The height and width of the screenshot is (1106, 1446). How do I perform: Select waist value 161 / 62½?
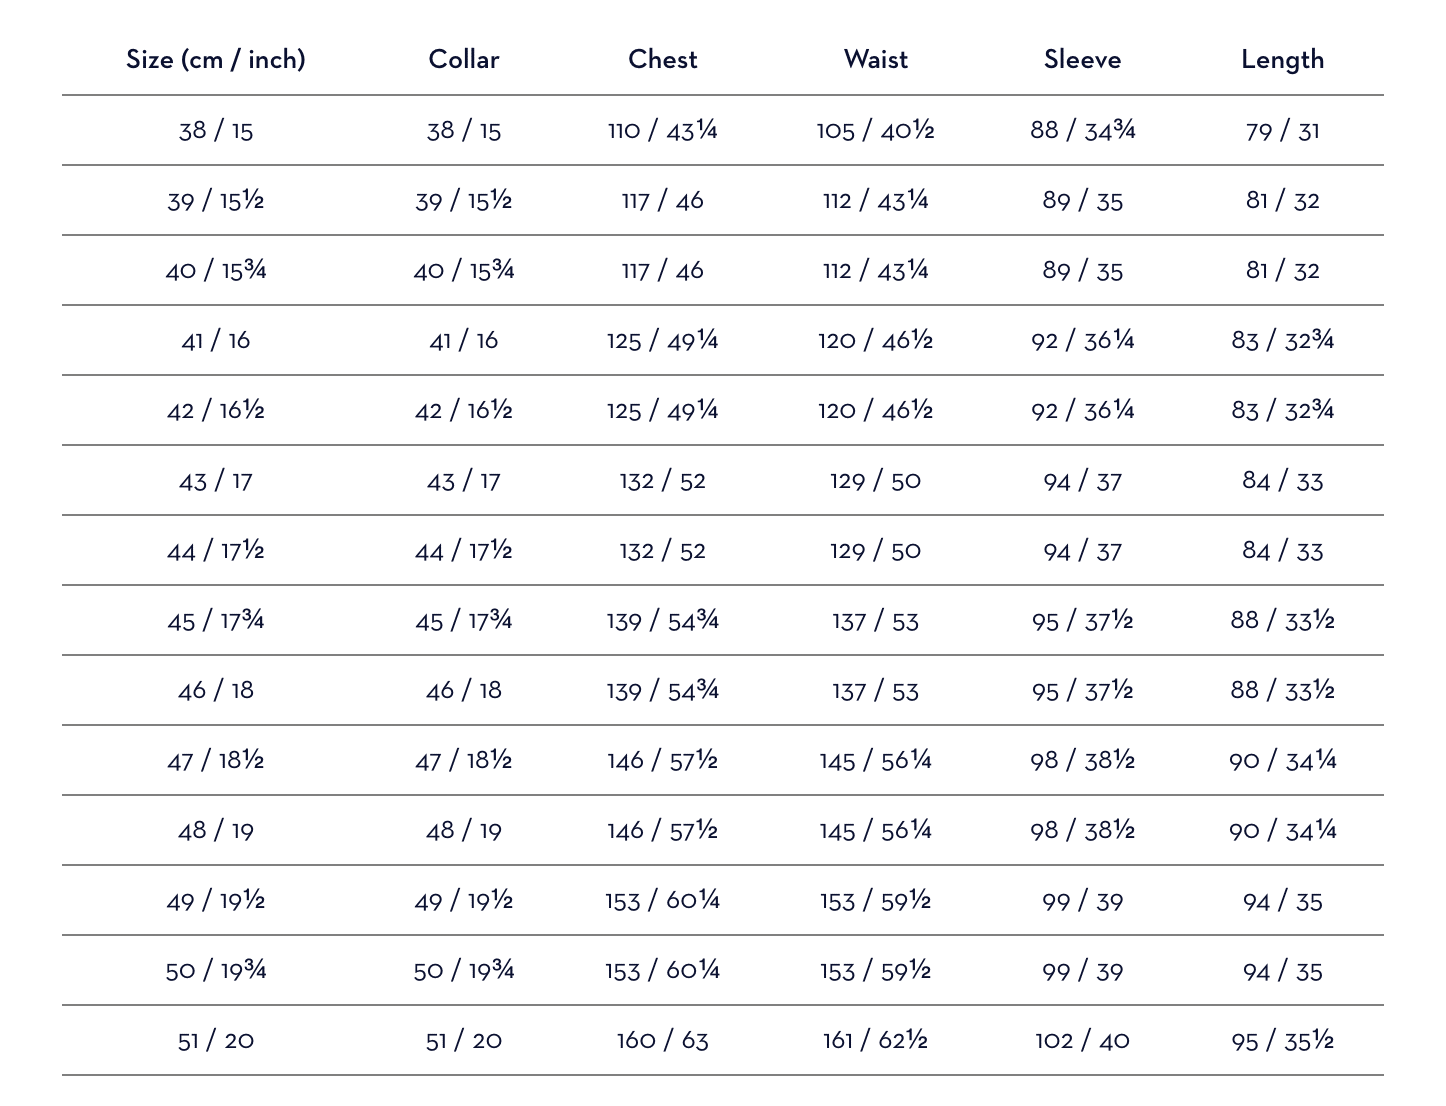tap(875, 1041)
